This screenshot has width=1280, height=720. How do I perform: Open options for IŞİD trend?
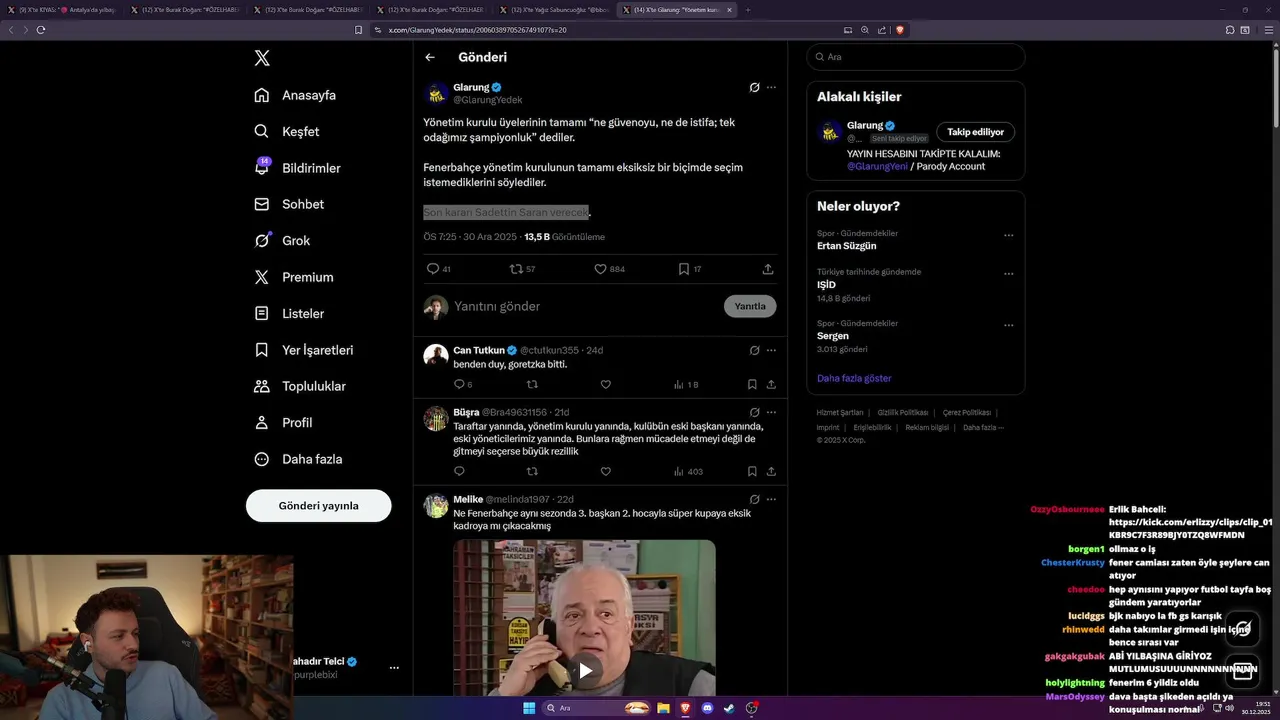tap(1008, 274)
